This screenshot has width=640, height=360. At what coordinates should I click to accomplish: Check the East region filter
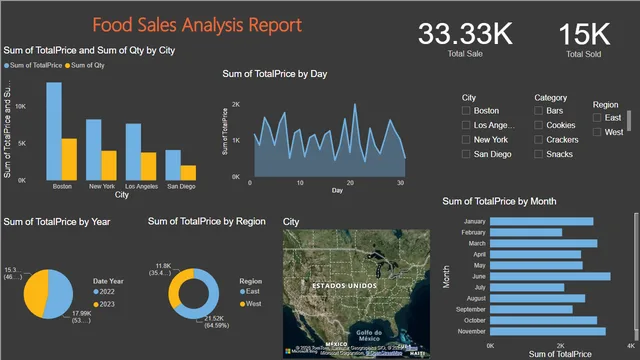[597, 118]
